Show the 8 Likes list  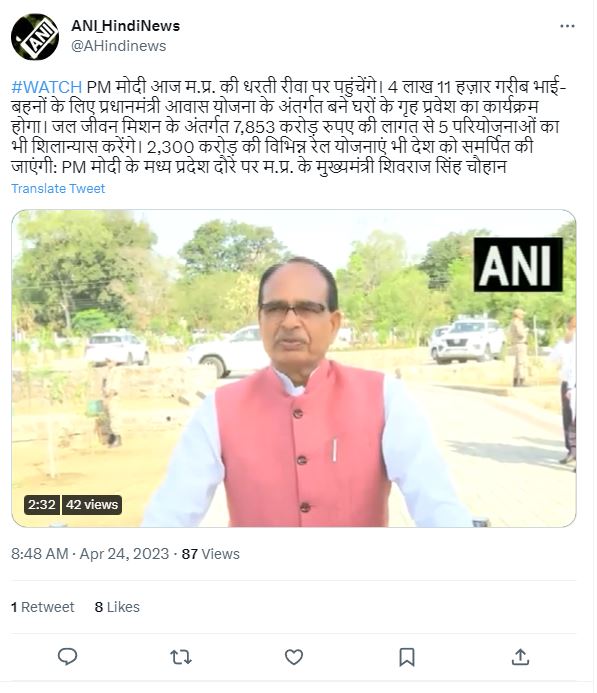pos(117,607)
